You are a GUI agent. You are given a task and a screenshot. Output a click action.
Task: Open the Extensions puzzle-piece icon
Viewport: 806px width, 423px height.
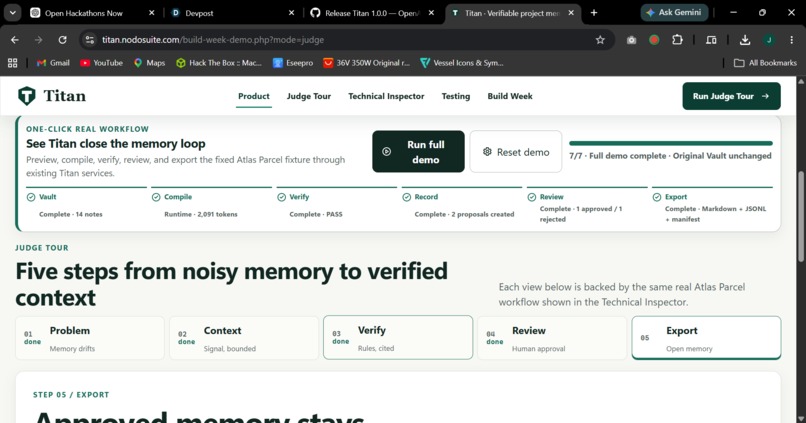(677, 40)
